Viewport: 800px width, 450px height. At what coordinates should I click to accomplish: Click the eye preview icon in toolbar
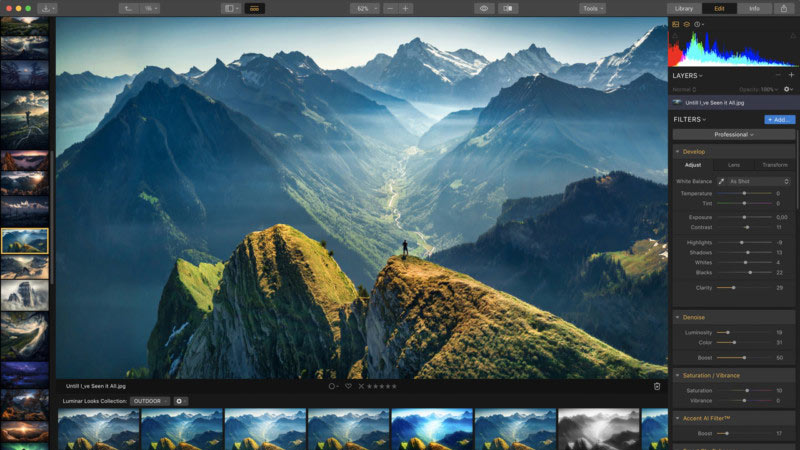483,8
